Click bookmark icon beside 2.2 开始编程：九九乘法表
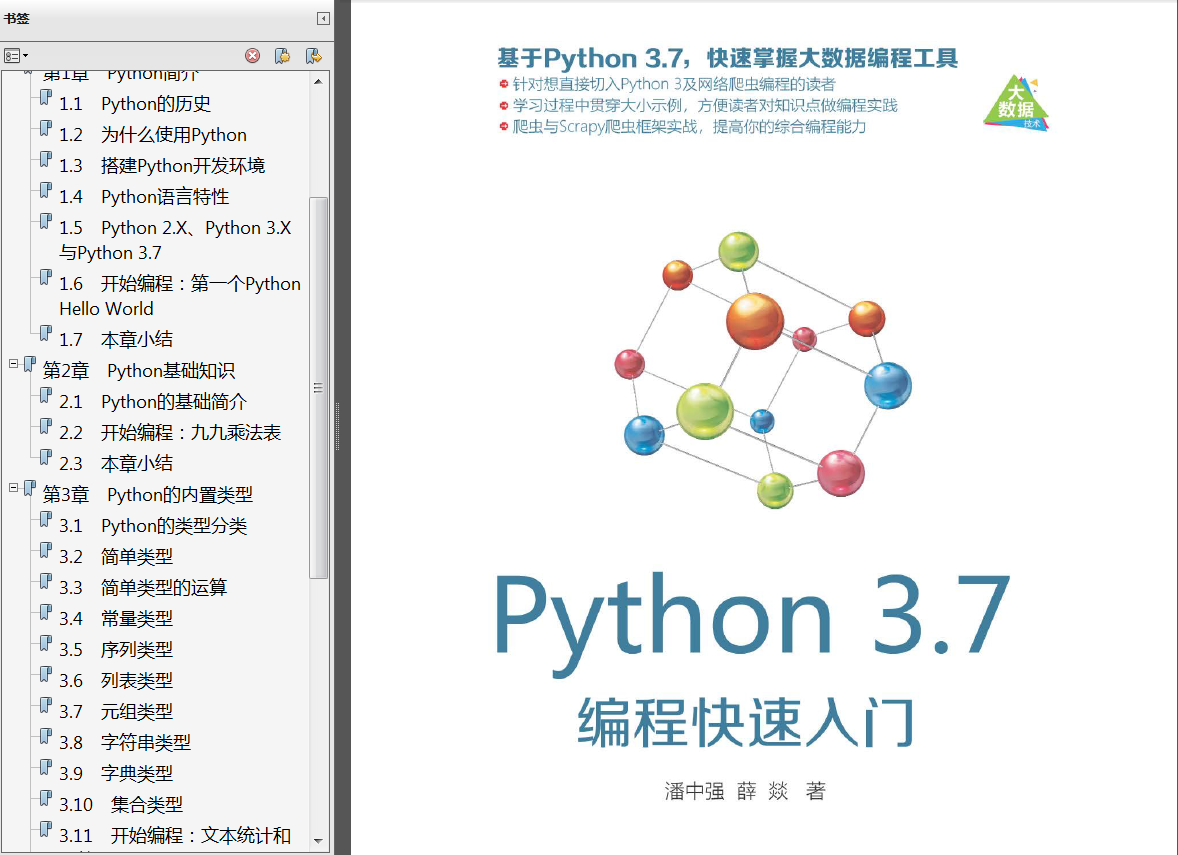The image size is (1178, 855). (x=46, y=427)
